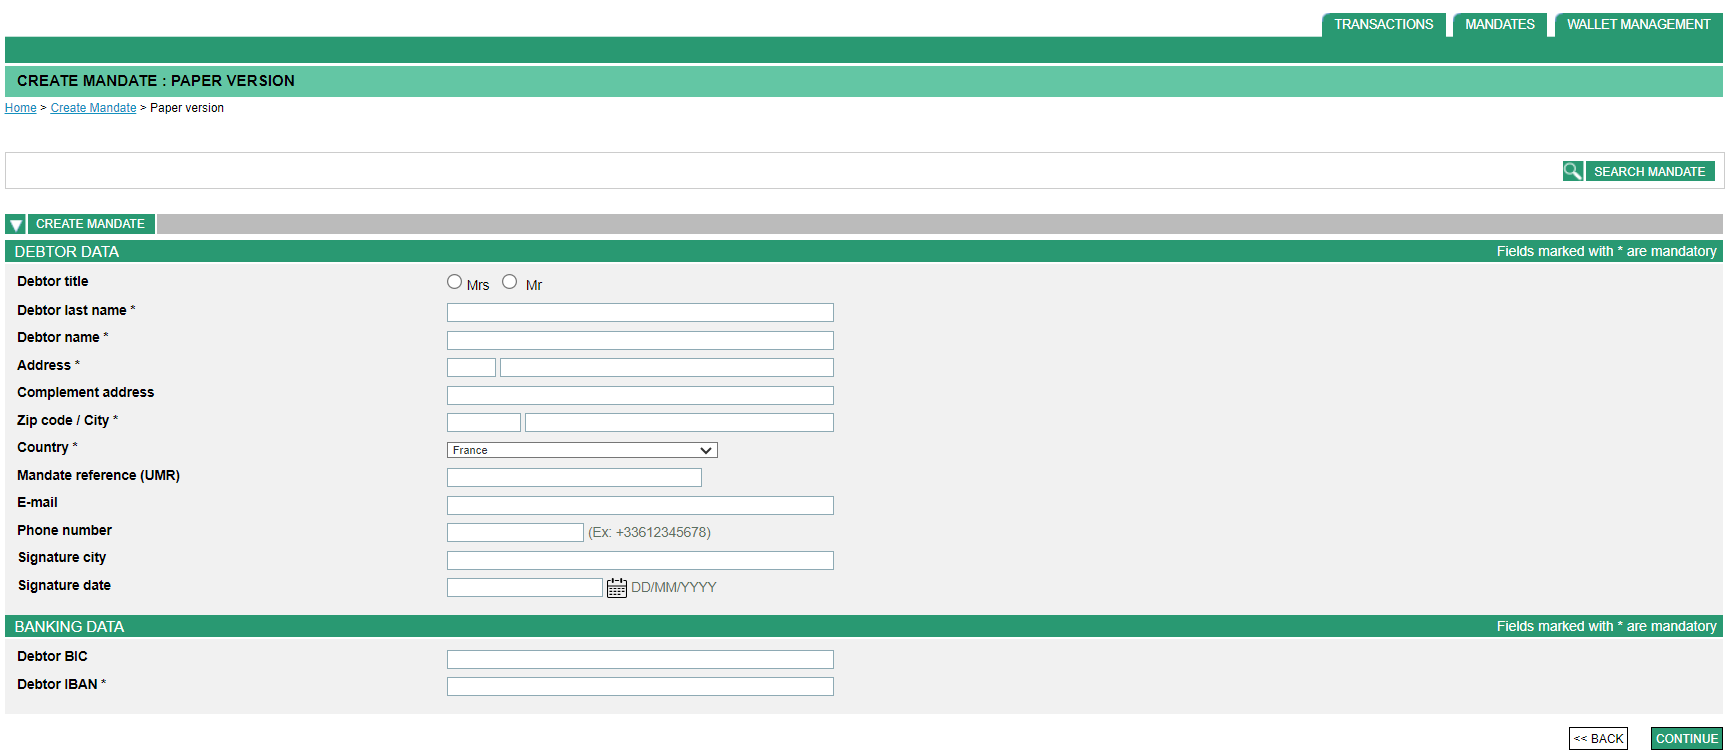Collapse the Create Mandate section triangle

point(15,225)
